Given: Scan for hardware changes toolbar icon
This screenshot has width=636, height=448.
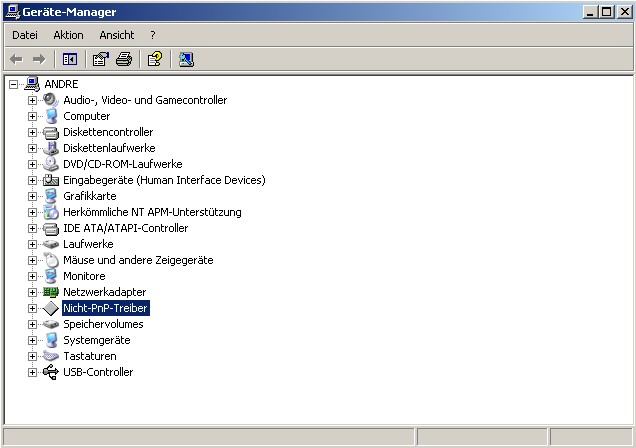Looking at the screenshot, I should point(186,60).
